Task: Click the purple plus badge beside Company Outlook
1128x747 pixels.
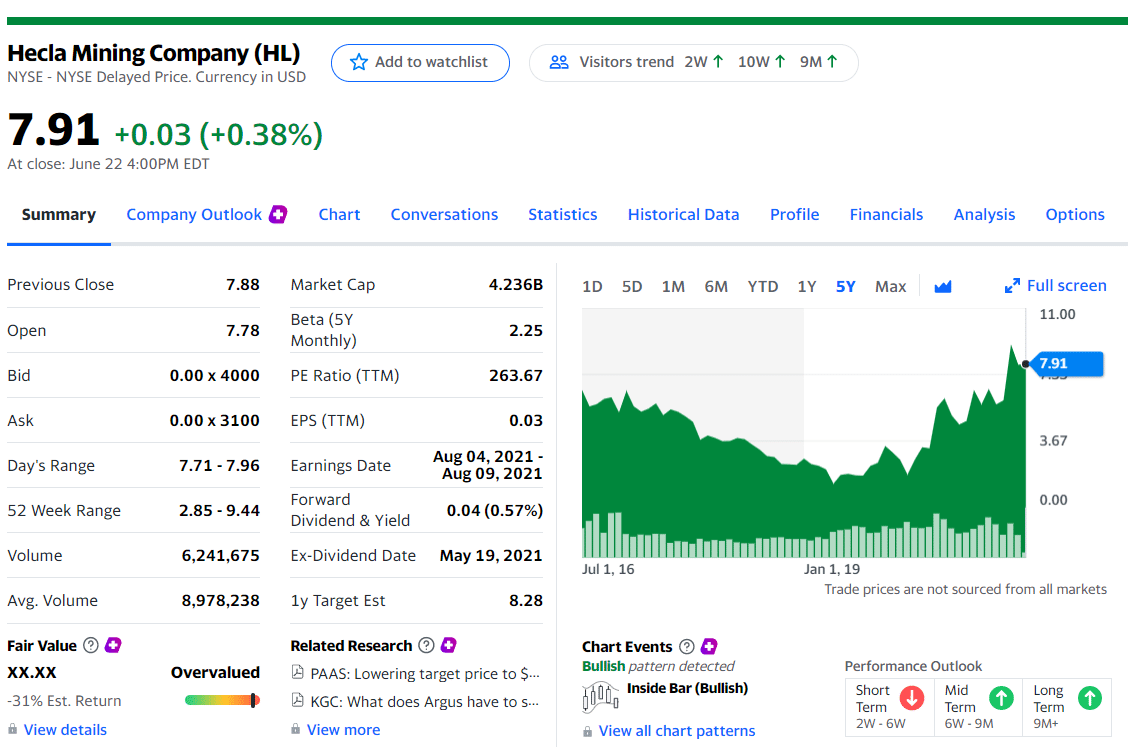Action: pos(278,214)
